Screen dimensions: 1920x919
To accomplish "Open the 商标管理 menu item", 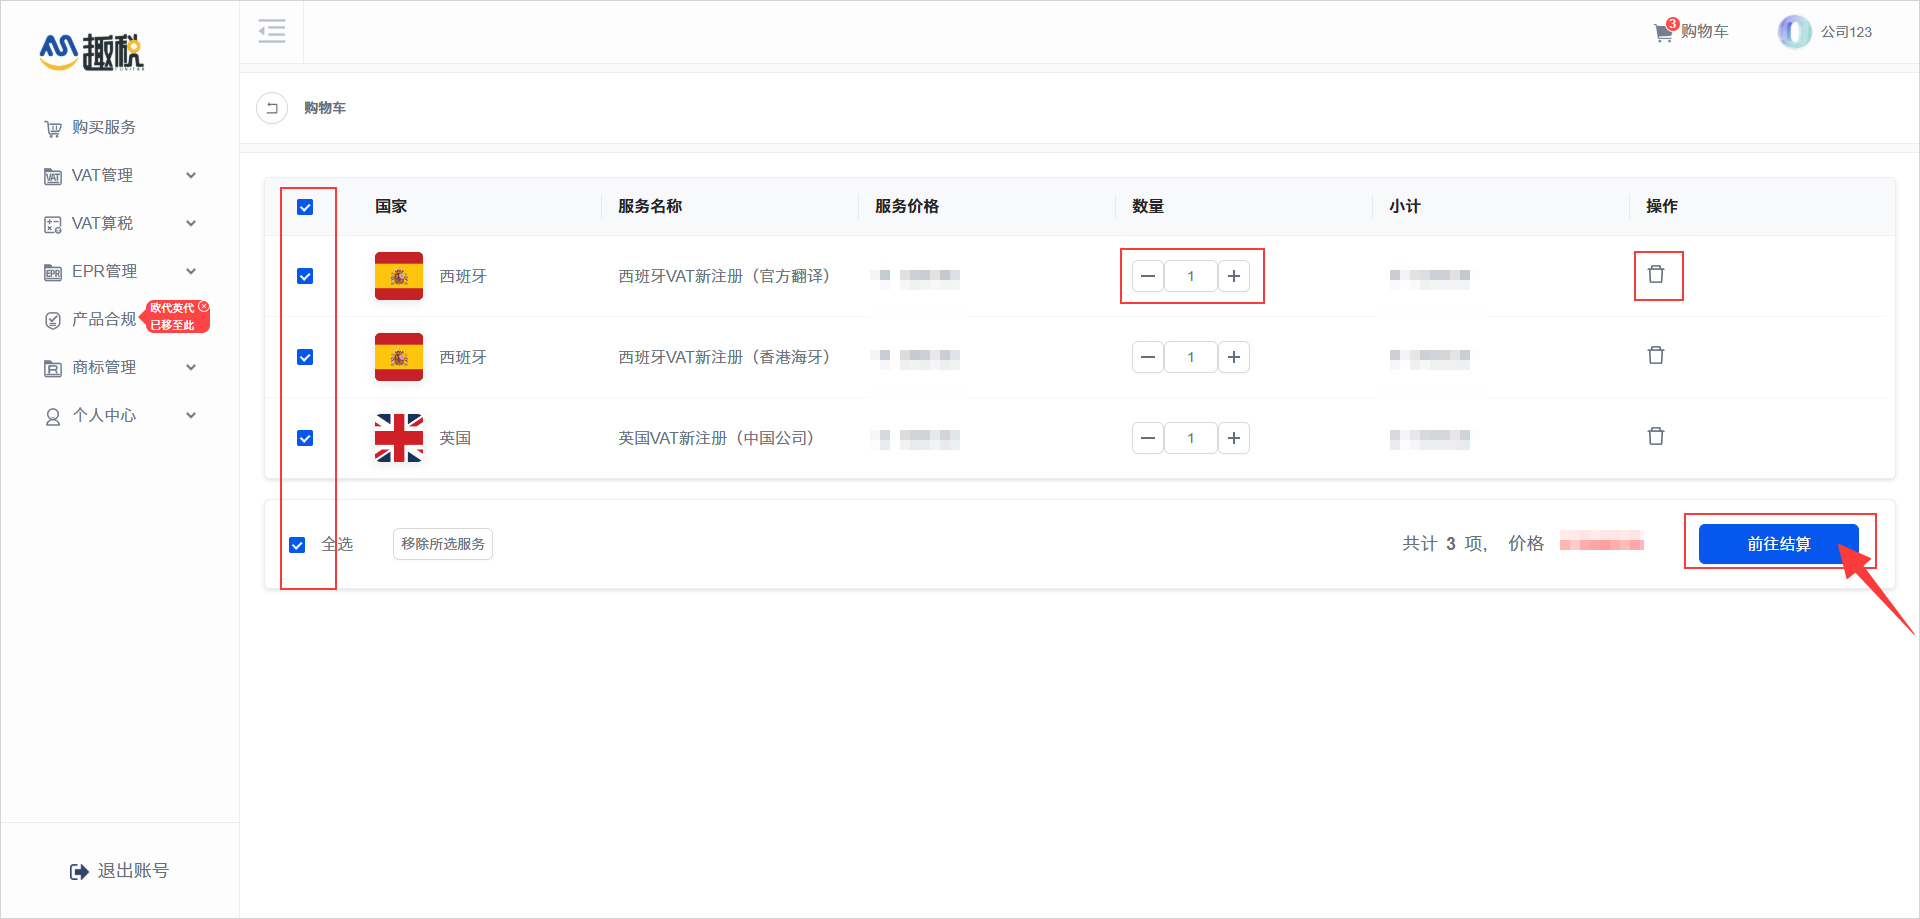I will 103,367.
